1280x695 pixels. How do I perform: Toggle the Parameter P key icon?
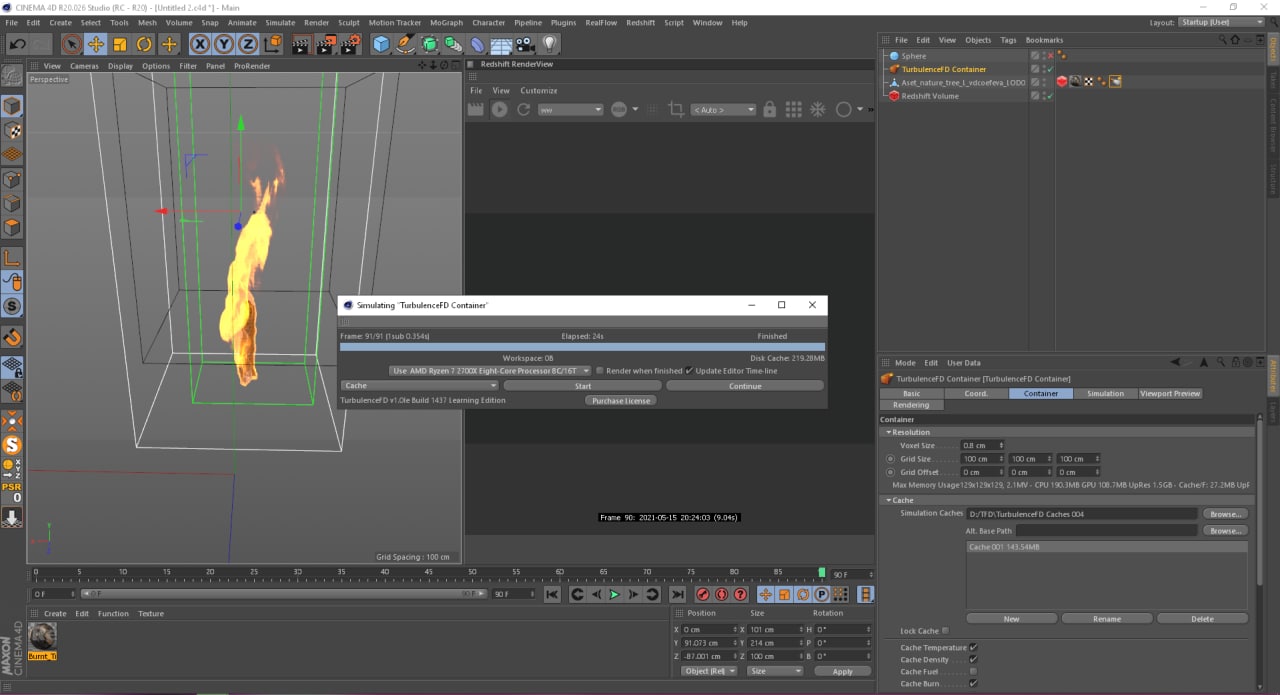[x=822, y=594]
